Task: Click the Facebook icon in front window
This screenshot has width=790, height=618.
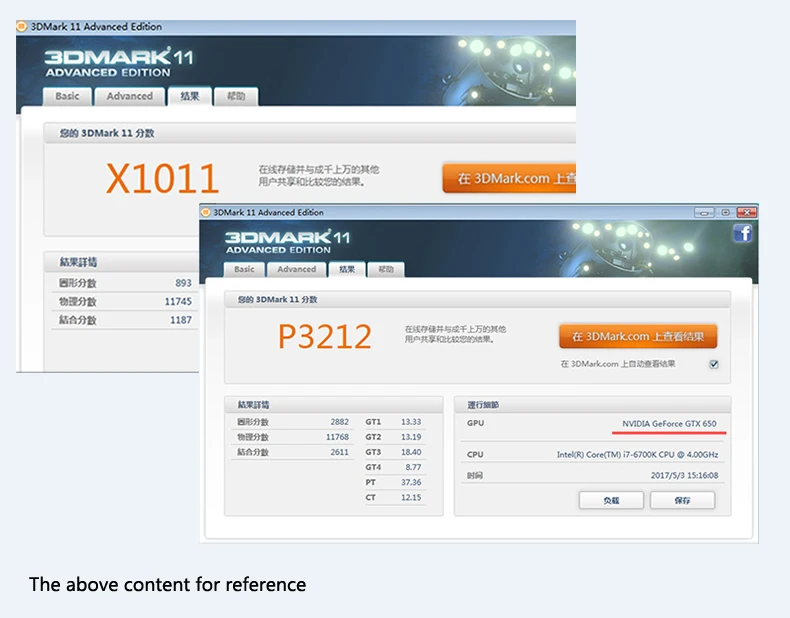Action: 743,233
